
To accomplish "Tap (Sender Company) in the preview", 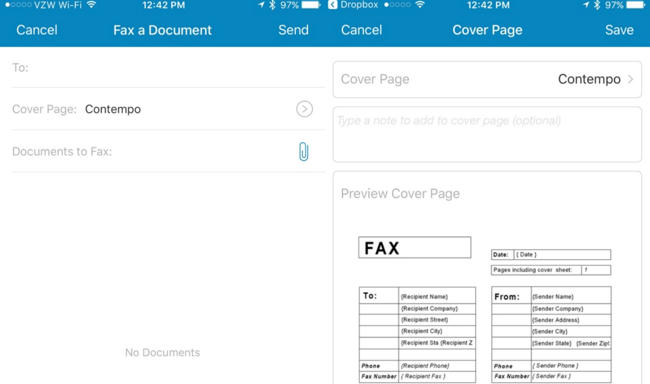I will pyautogui.click(x=558, y=309).
